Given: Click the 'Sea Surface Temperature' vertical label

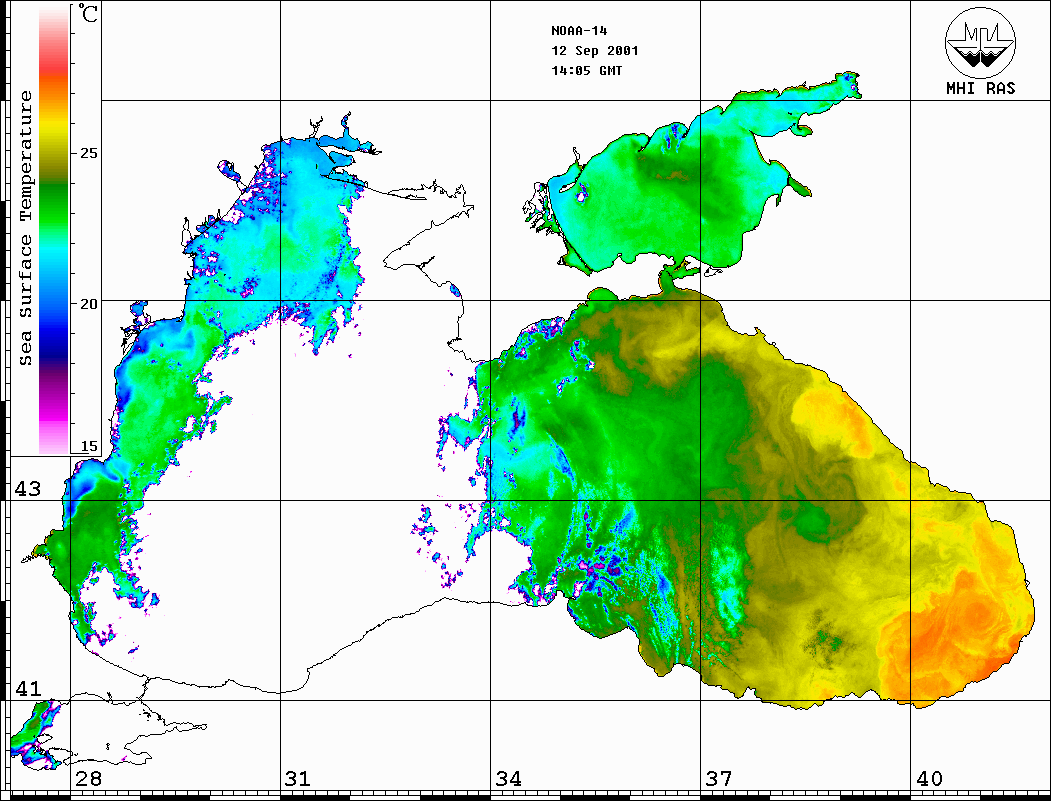Looking at the screenshot, I should 25,229.
